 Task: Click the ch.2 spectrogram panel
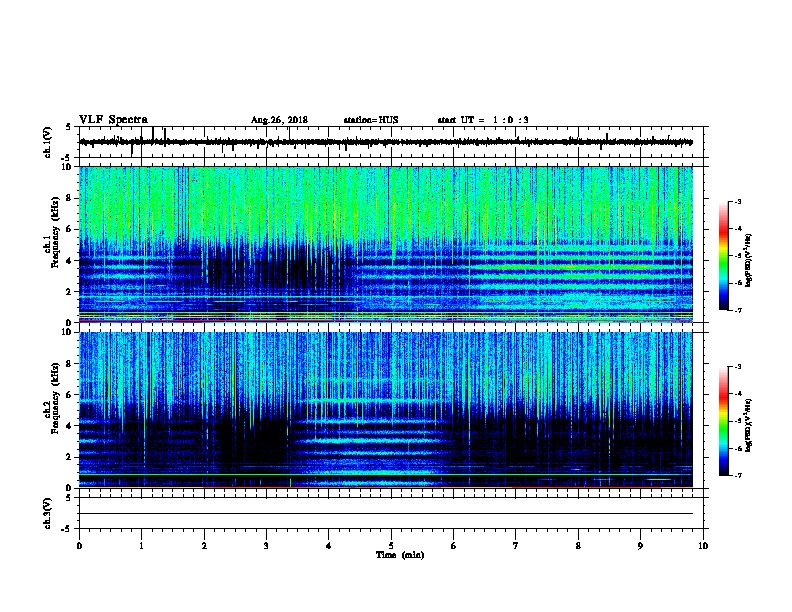tap(386, 410)
